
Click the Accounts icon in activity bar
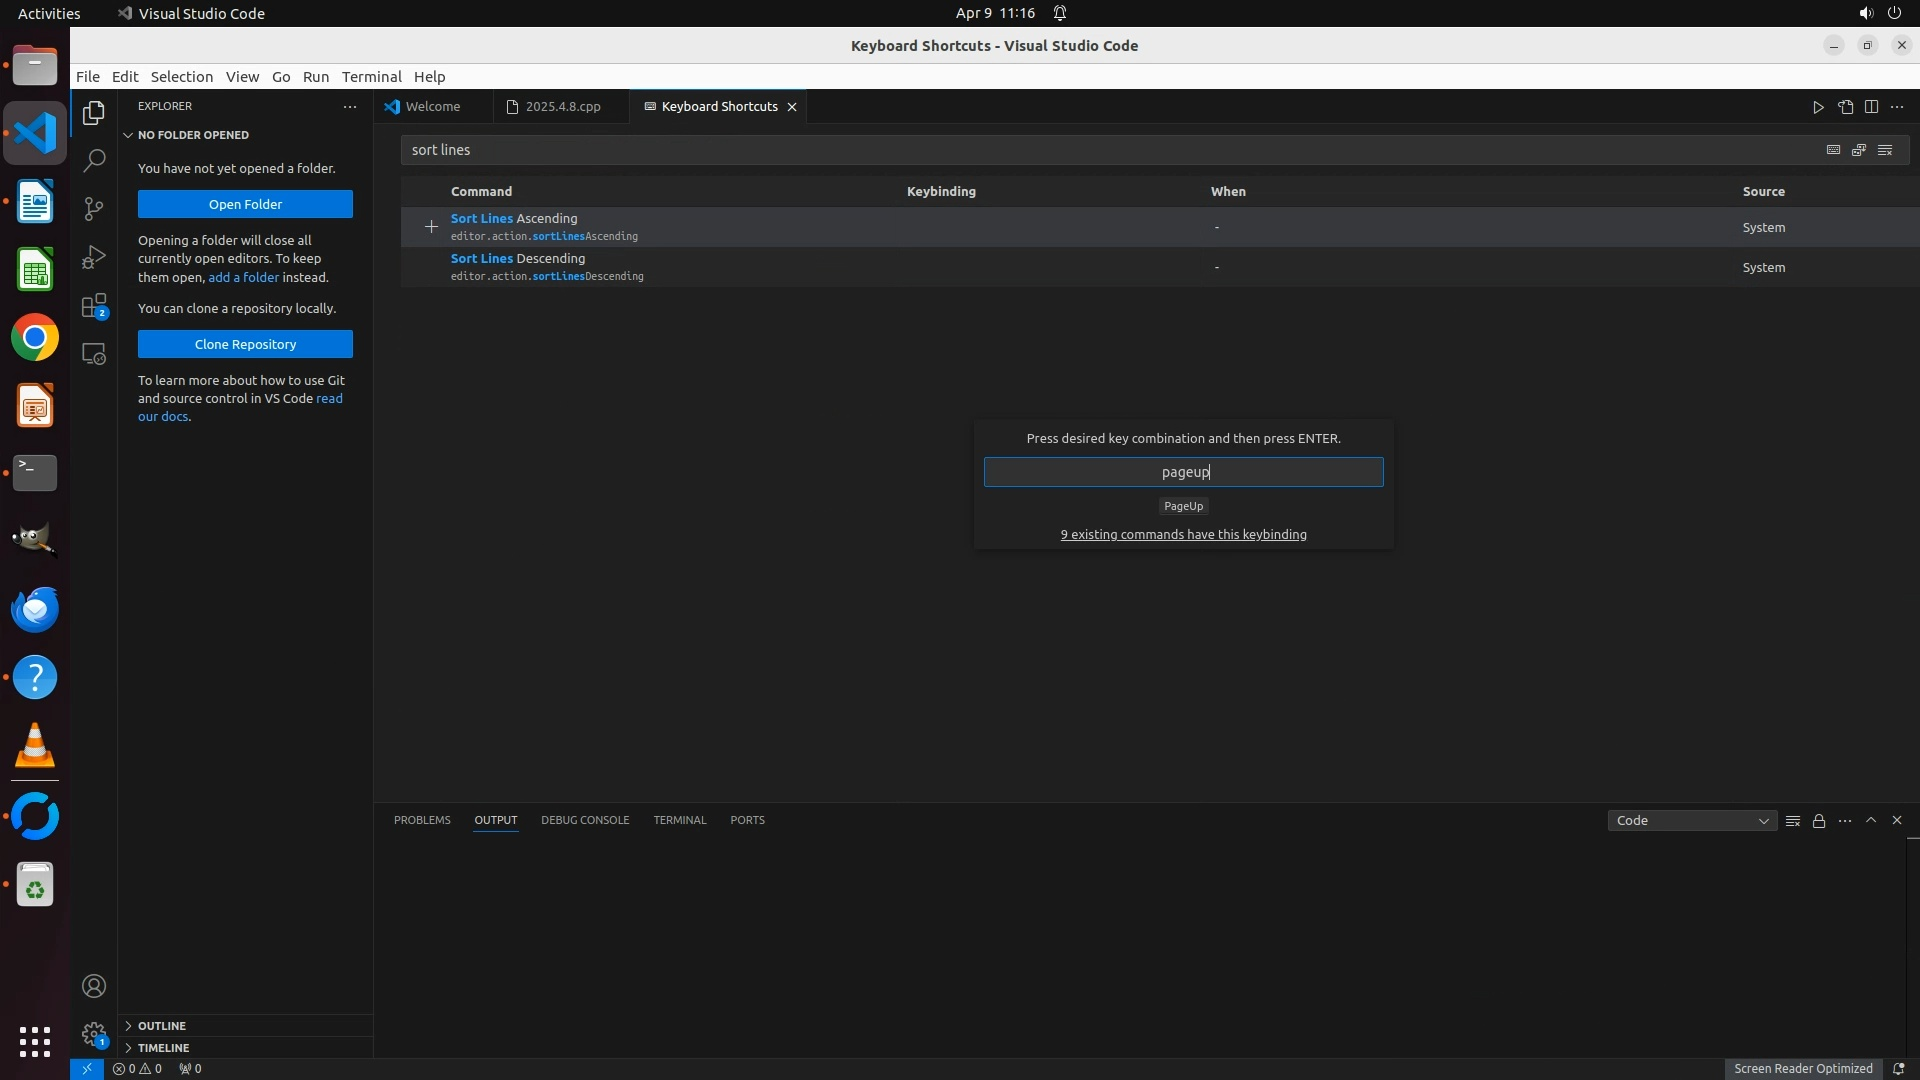point(94,986)
